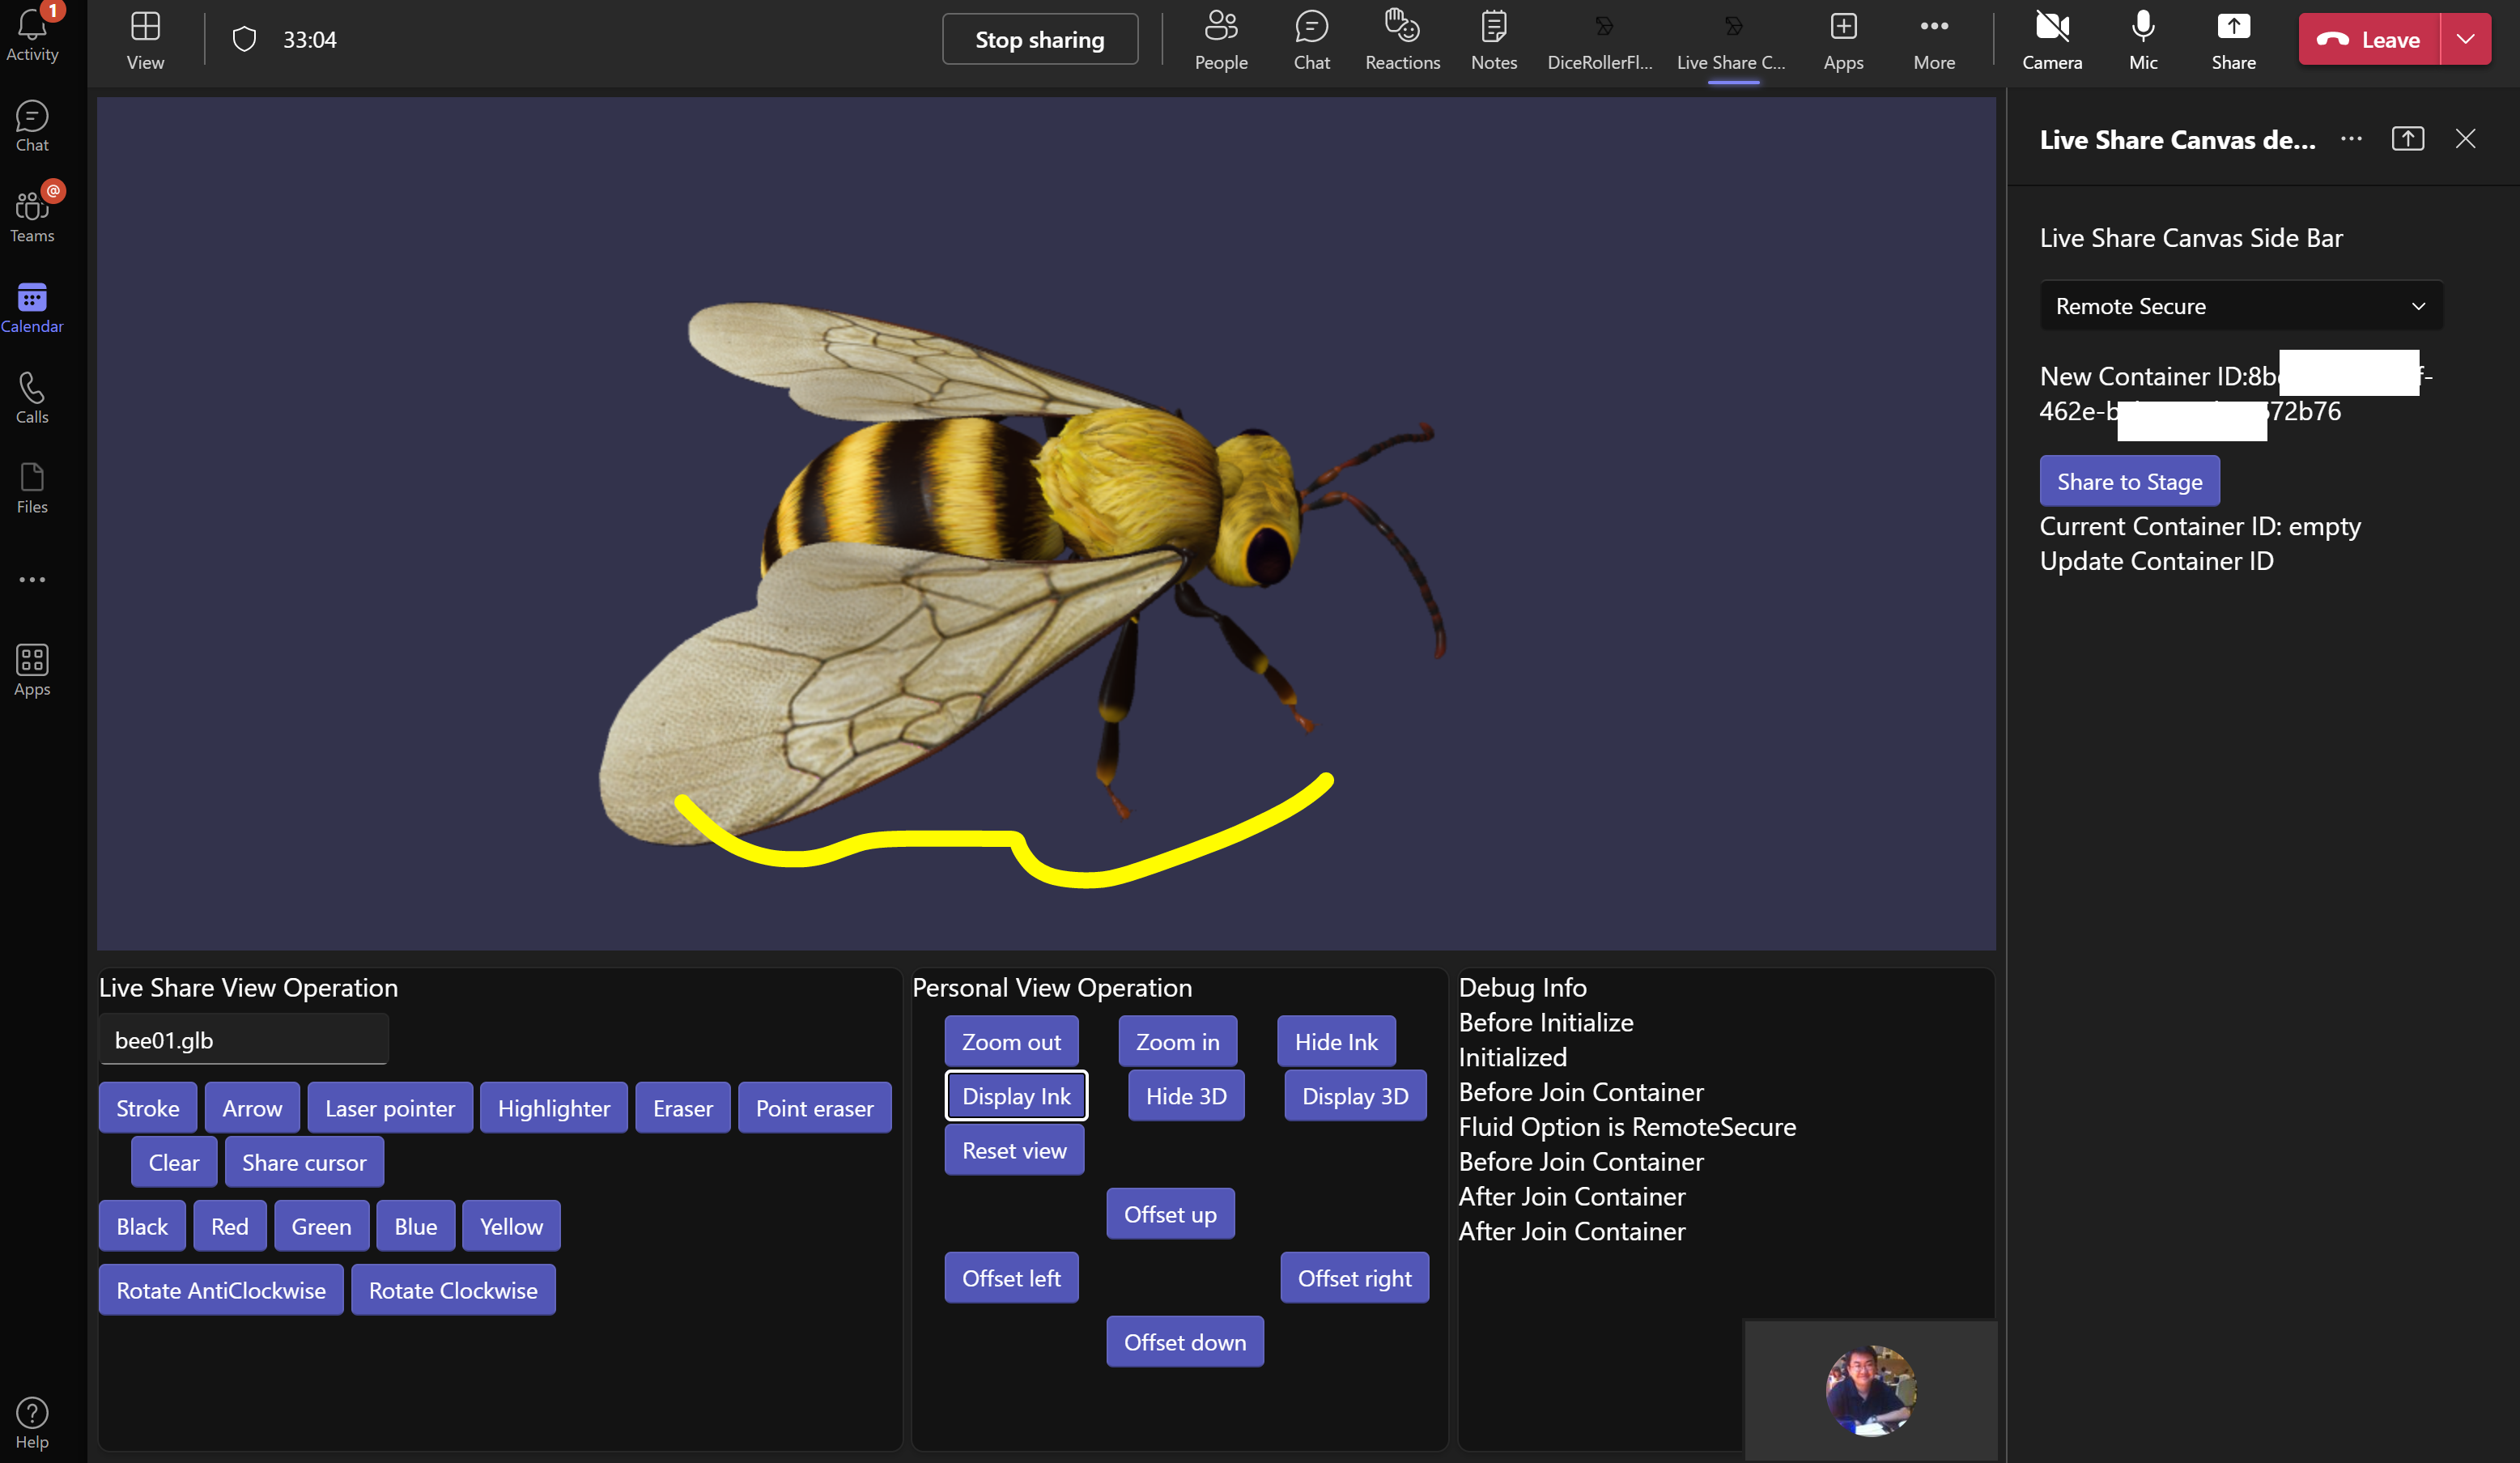2520x1463 pixels.
Task: Click the bee01.glb model field
Action: [243, 1040]
